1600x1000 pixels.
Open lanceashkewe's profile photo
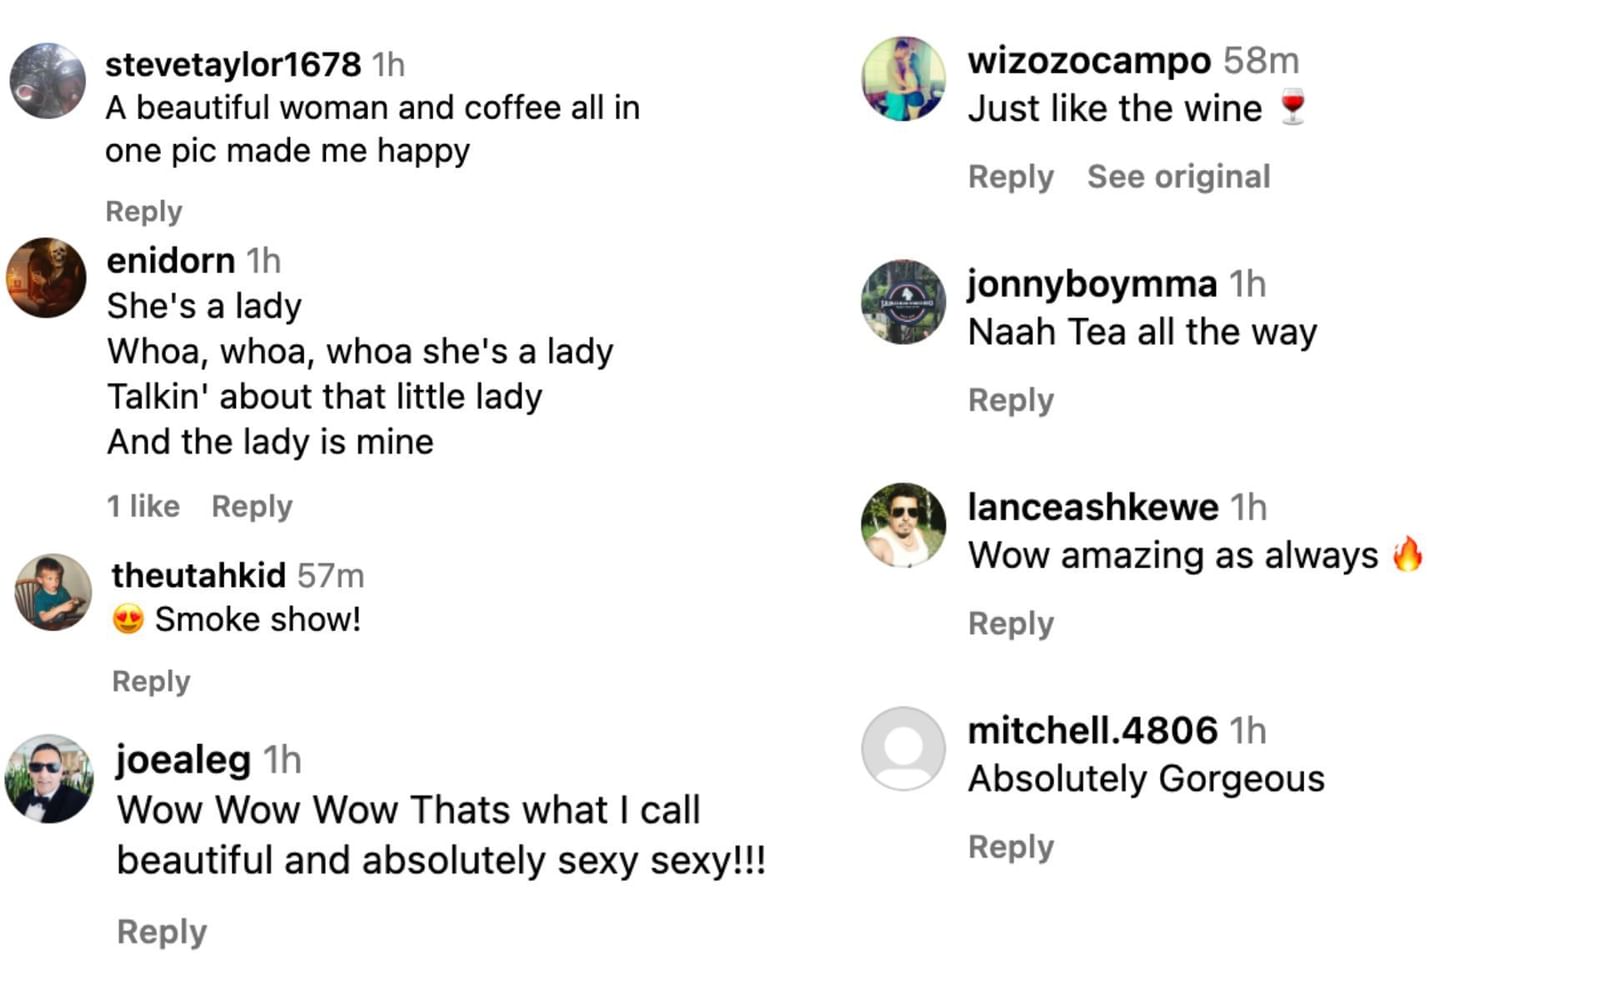[x=903, y=525]
